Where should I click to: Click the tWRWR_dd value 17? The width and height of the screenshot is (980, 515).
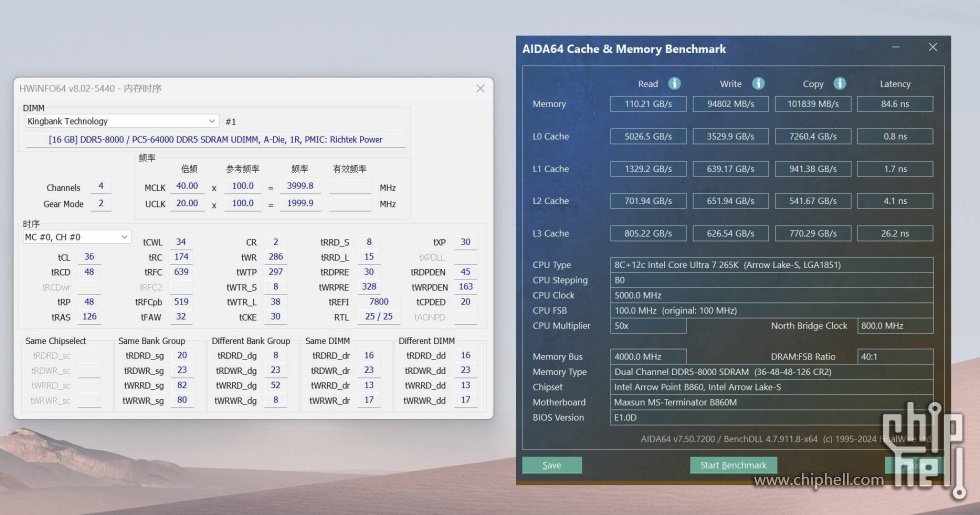coord(466,400)
